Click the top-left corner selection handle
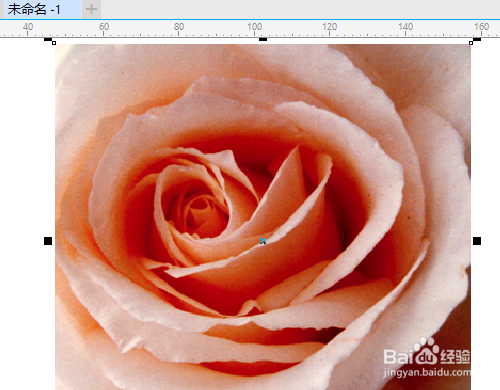Image resolution: width=500 pixels, height=390 pixels. (48, 39)
